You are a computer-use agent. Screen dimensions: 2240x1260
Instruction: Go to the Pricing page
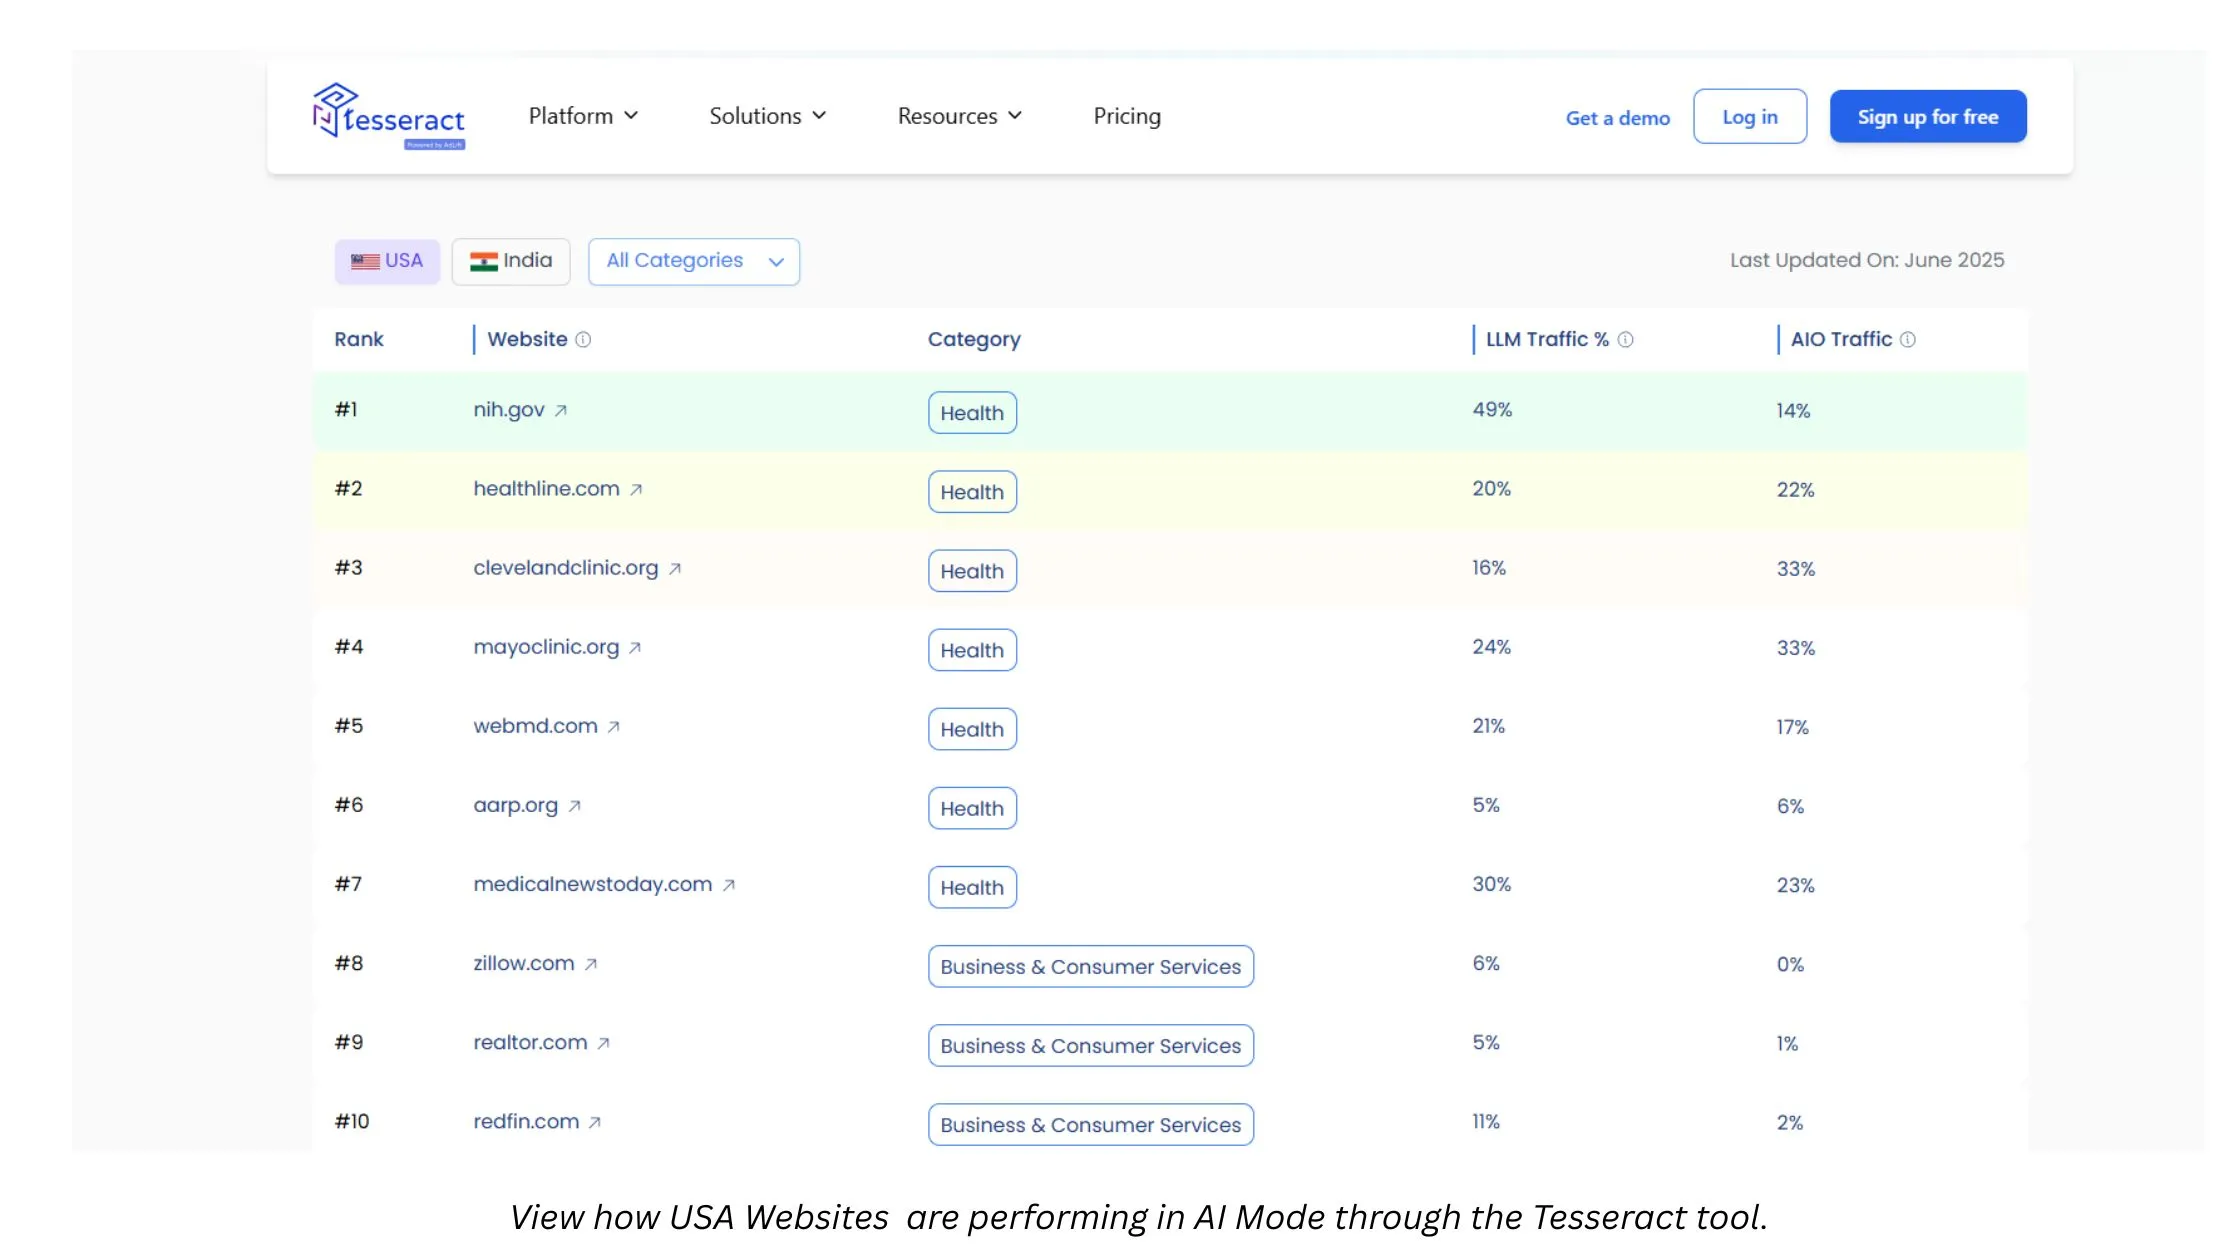pyautogui.click(x=1127, y=116)
